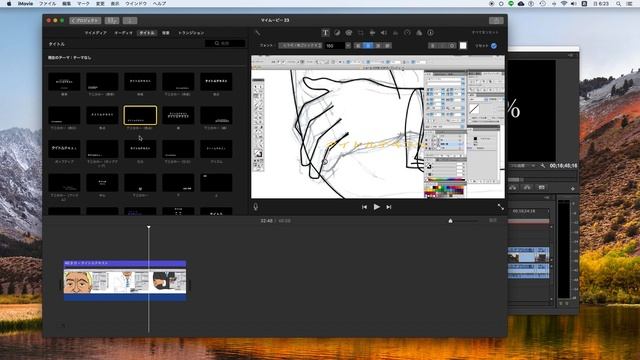Click the voiceover microphone icon

click(256, 207)
